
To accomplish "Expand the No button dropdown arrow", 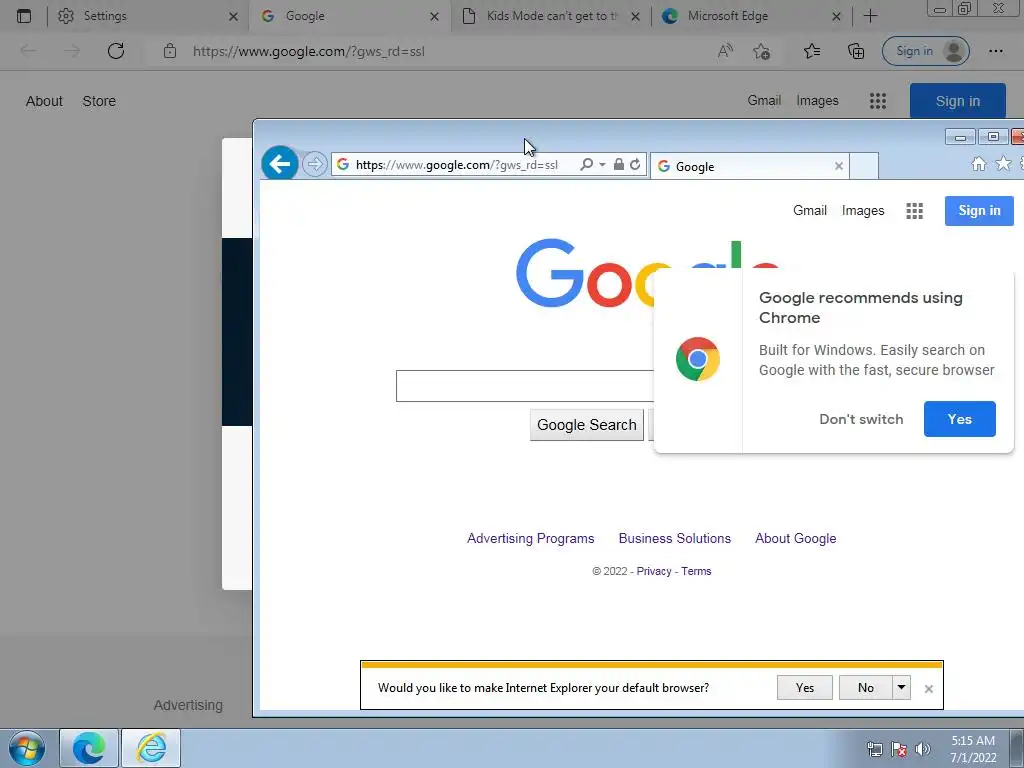I will tap(901, 687).
